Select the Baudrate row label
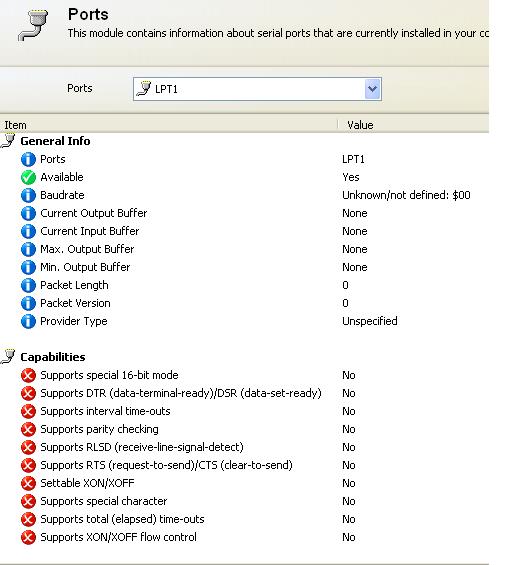Screen dimensions: 518x565 point(62,195)
